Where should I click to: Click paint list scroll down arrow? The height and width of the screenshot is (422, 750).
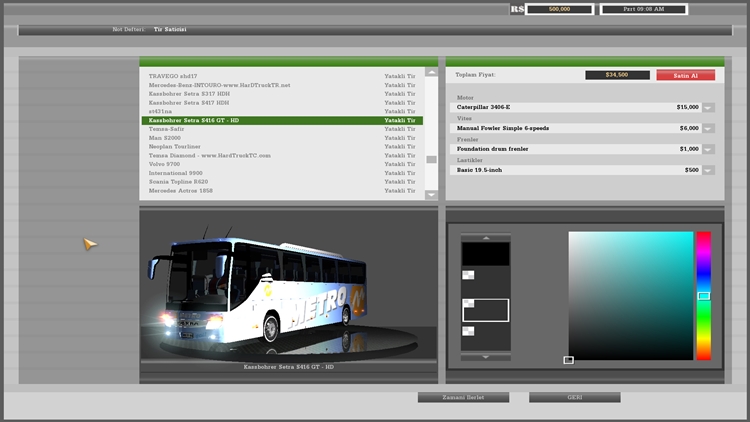coord(485,357)
